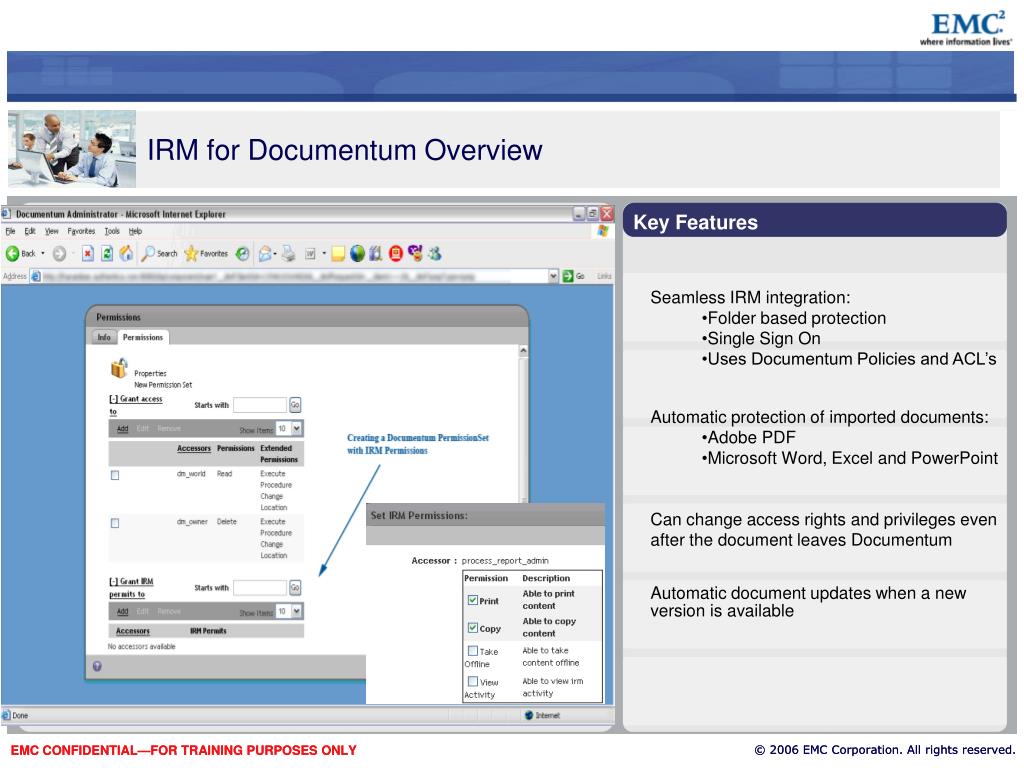
Task: Click the Home icon in IE toolbar
Action: click(x=126, y=253)
